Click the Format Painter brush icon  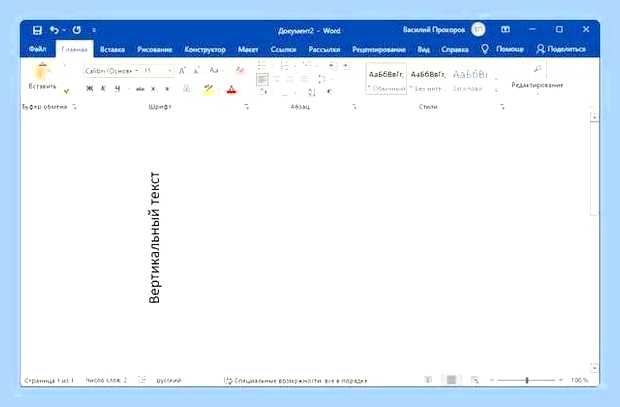coord(66,91)
